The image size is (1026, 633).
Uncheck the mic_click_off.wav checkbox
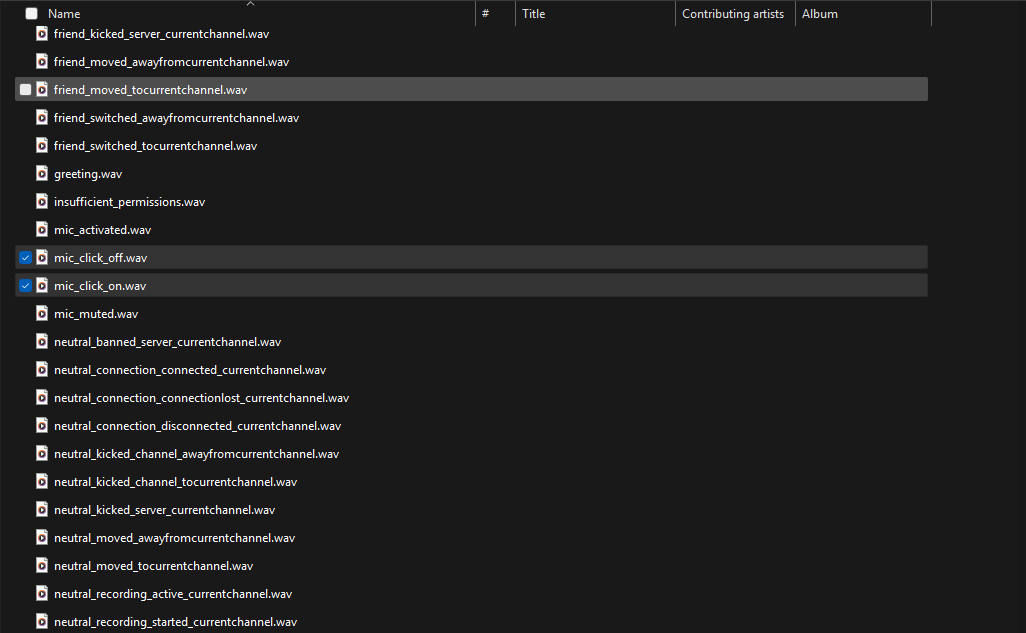26,258
